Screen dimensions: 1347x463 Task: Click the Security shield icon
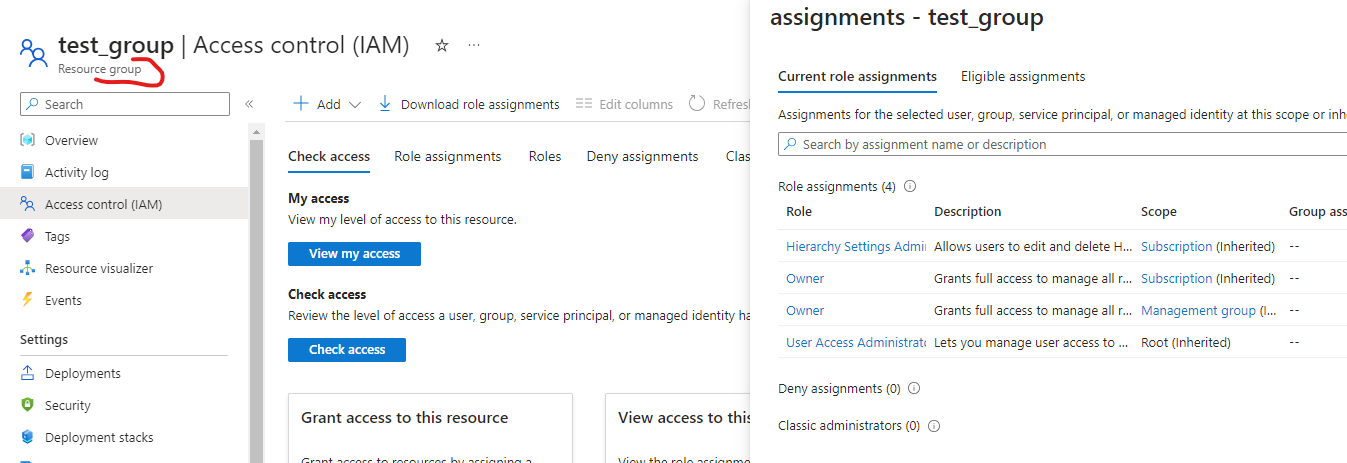click(28, 405)
